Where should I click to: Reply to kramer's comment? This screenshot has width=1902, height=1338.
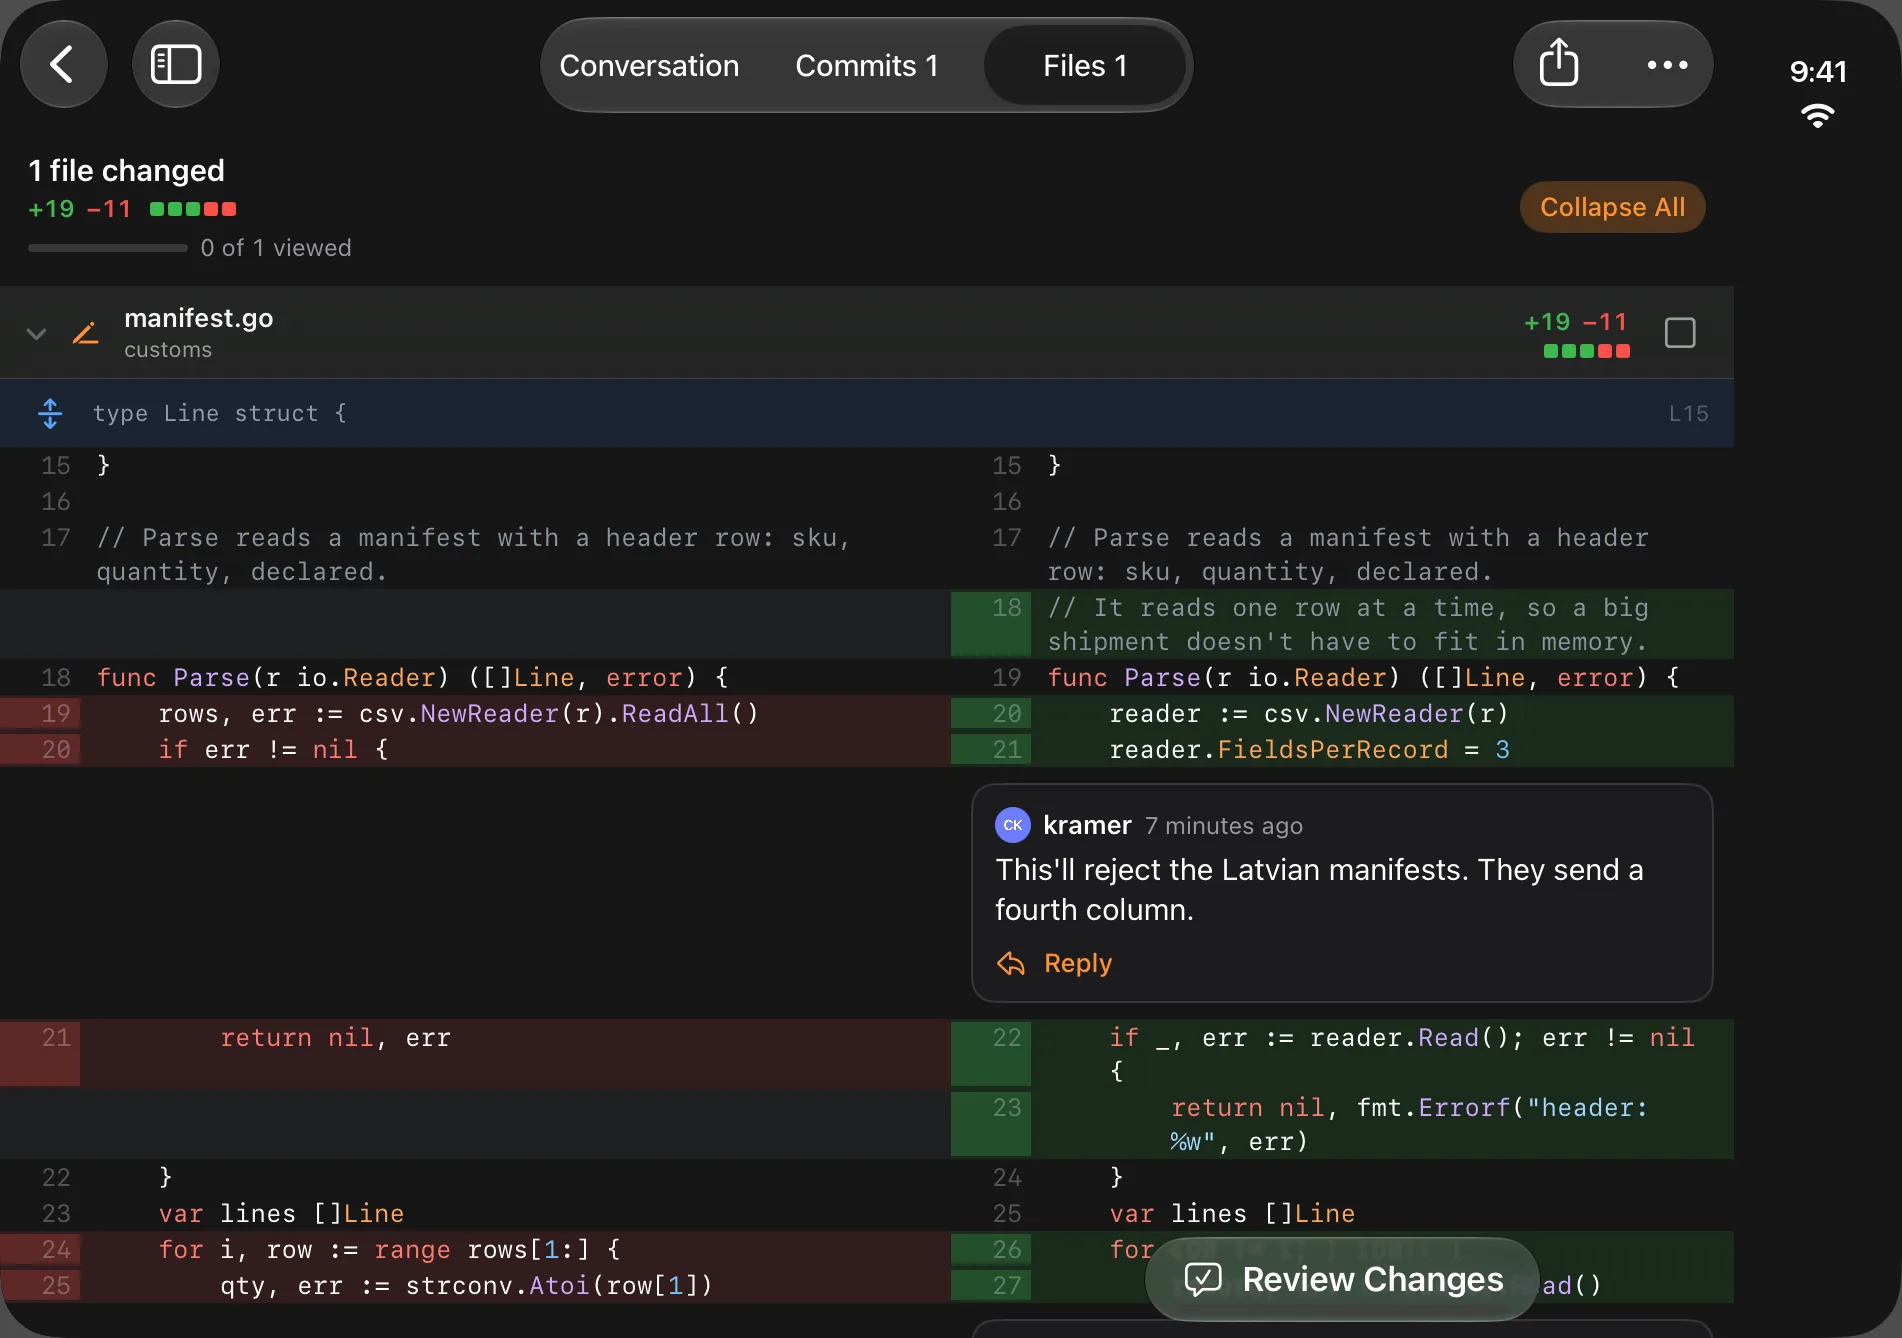[1077, 963]
